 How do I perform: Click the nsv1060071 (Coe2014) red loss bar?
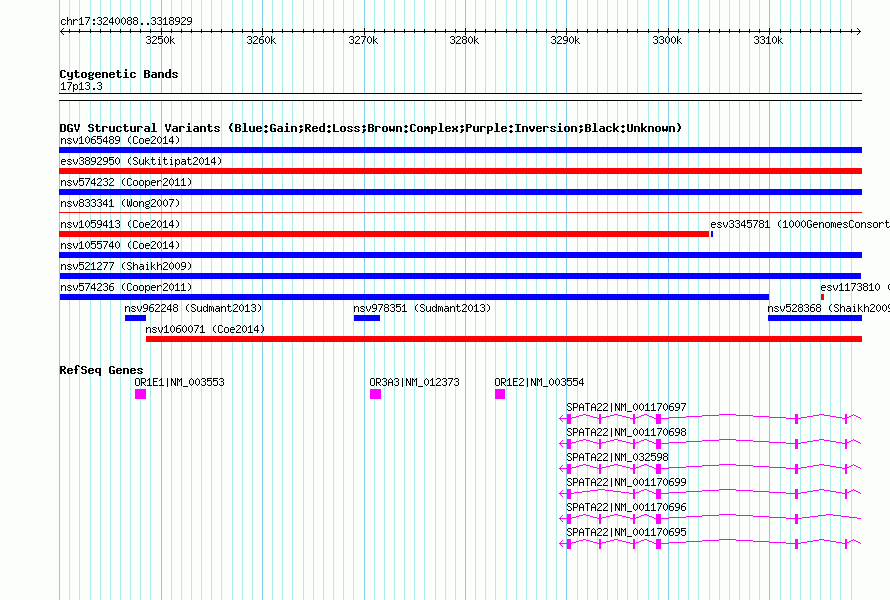point(504,339)
